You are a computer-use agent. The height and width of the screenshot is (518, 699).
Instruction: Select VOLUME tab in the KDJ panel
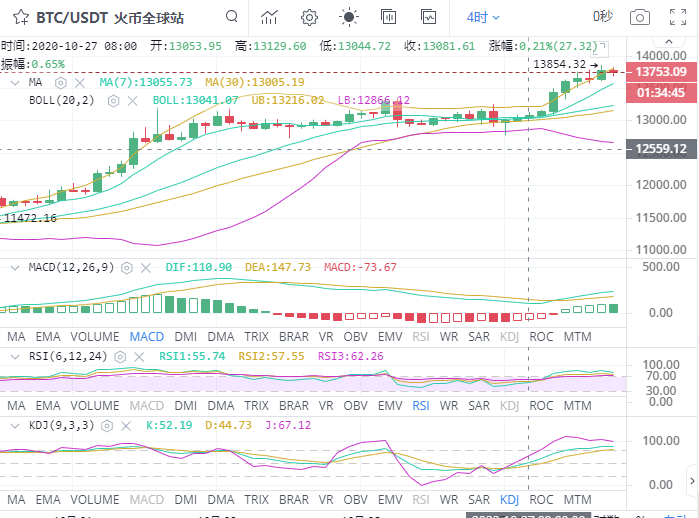95,500
